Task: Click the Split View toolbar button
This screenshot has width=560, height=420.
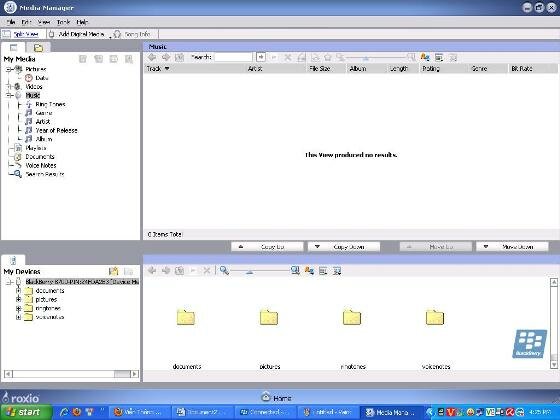Action: (21, 34)
